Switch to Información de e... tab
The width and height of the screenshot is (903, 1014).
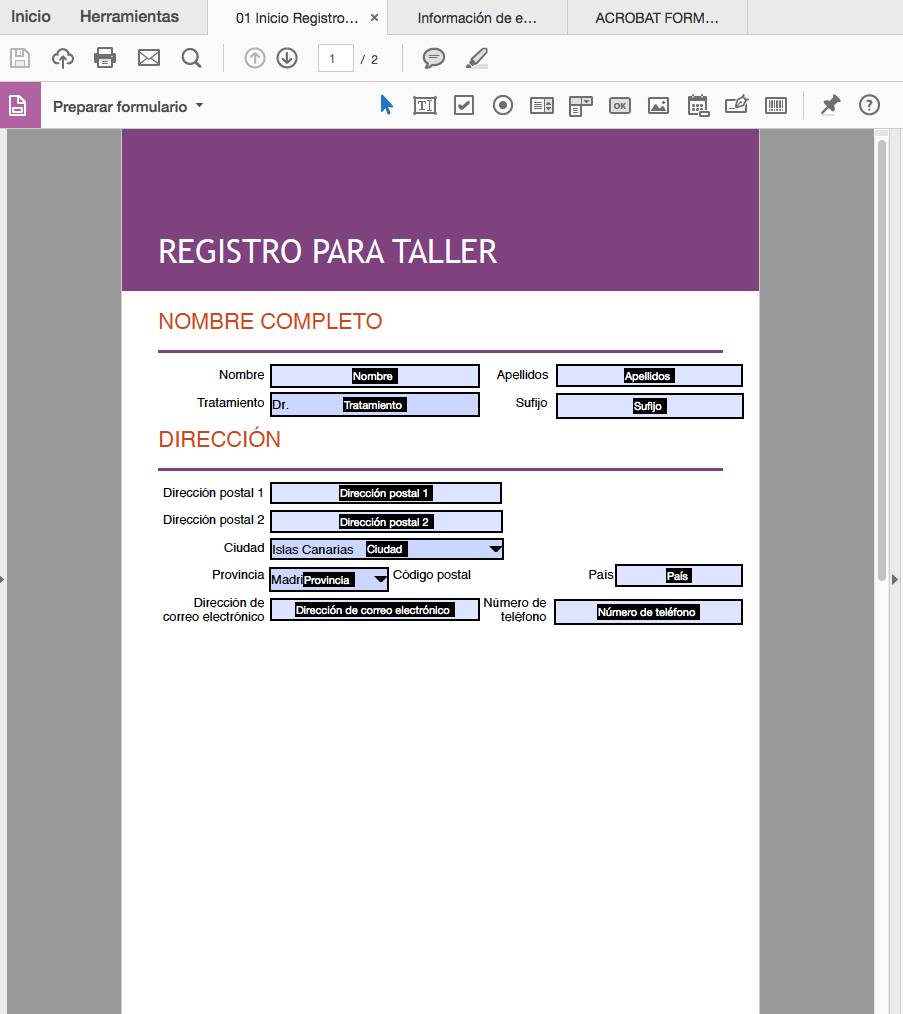coord(477,18)
